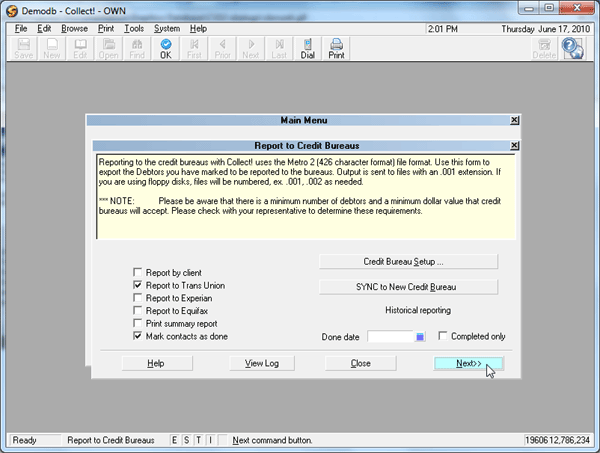Open the Tools menu
Screen dimensions: 600x453
click(134, 29)
